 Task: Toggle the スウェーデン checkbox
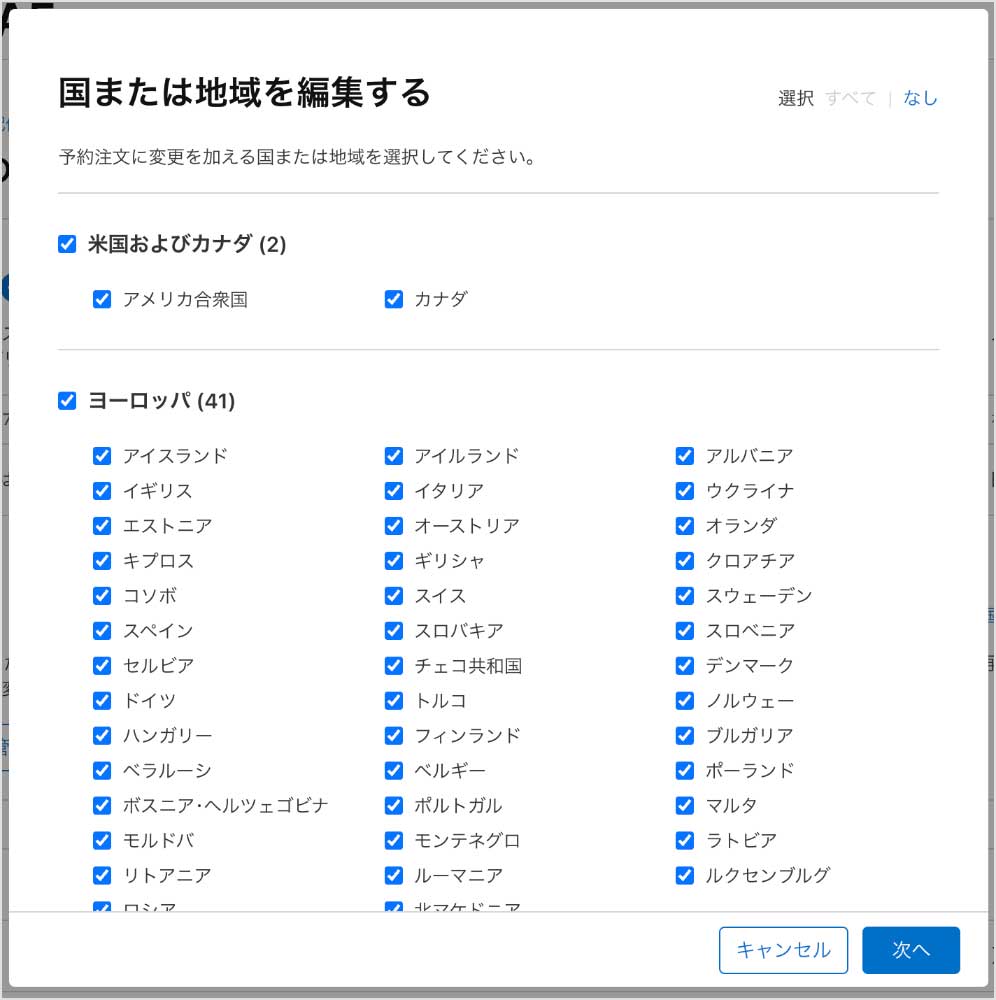pos(685,596)
